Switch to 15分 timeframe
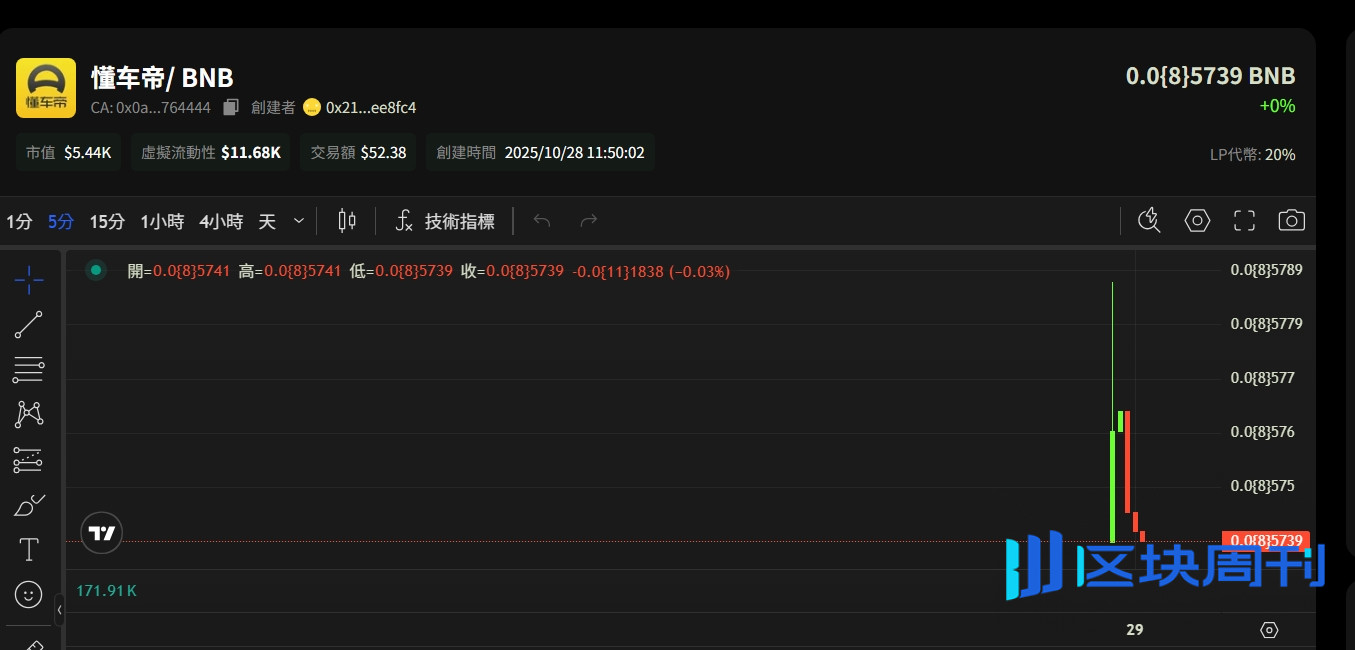Viewport: 1355px width, 650px height. point(107,222)
